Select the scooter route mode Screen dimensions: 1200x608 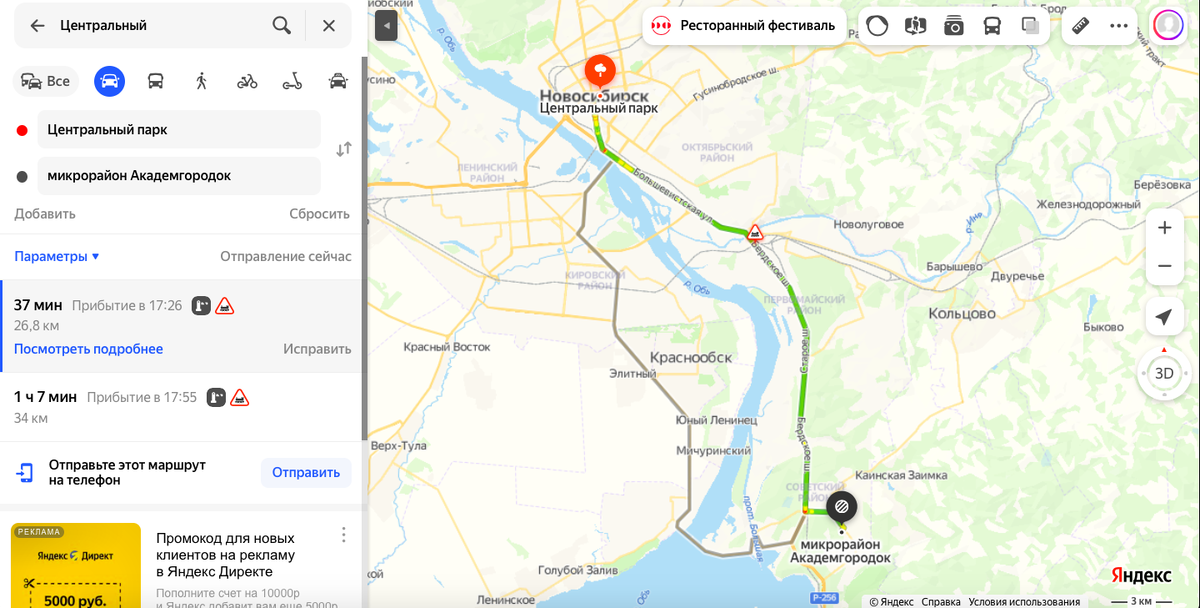pos(292,81)
